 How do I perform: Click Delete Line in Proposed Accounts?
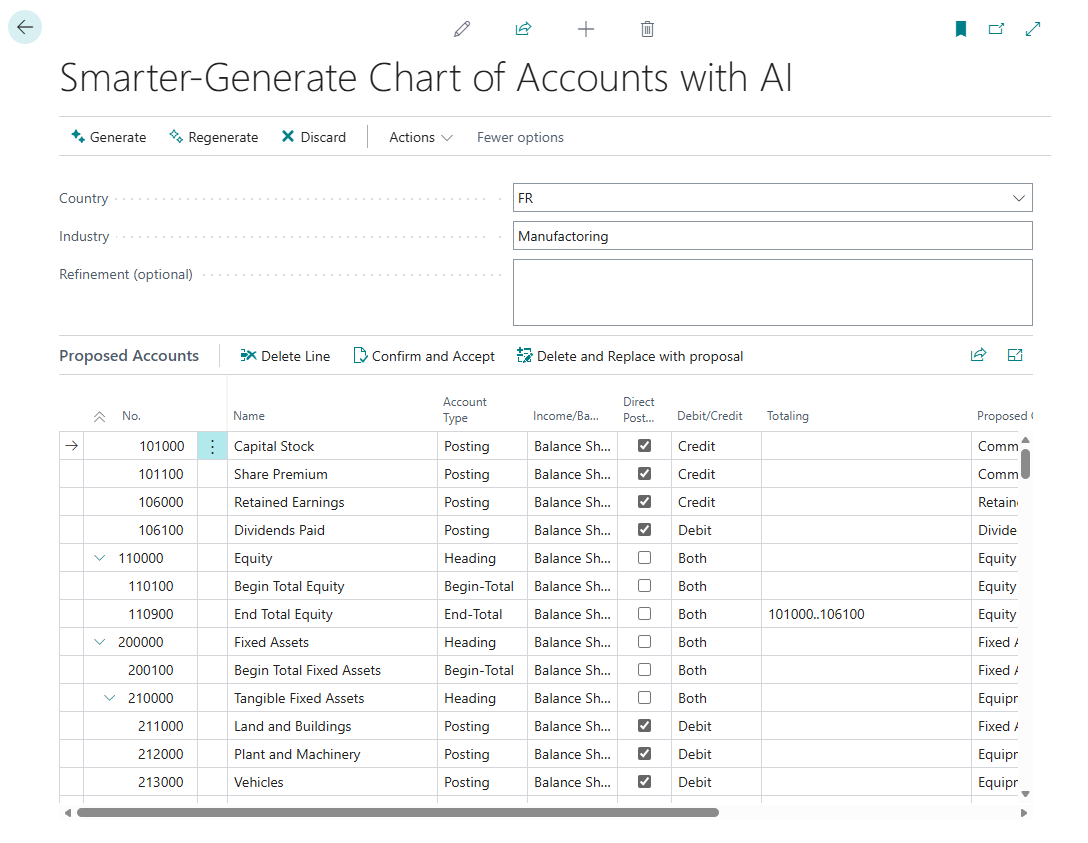pyautogui.click(x=285, y=356)
